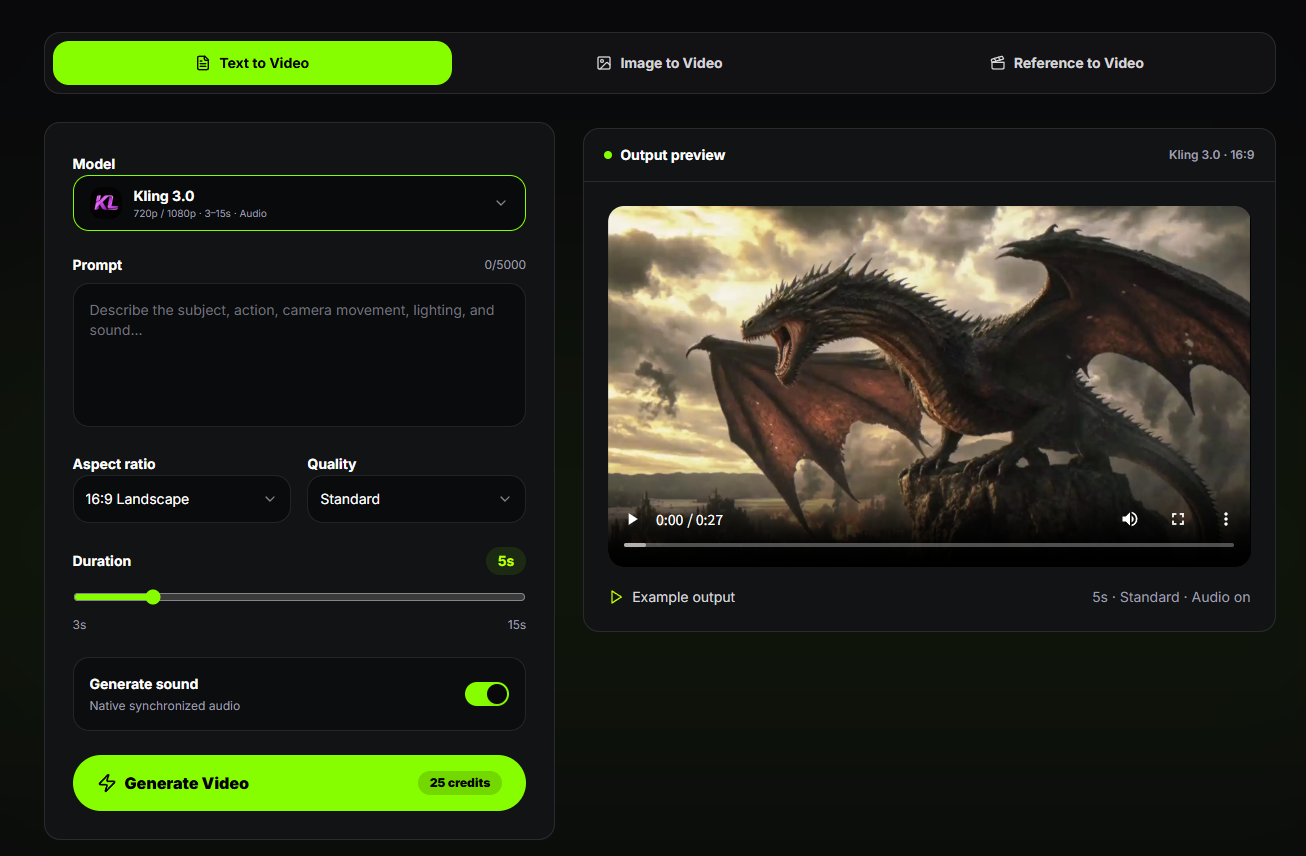Open the video player more options menu

coord(1226,519)
